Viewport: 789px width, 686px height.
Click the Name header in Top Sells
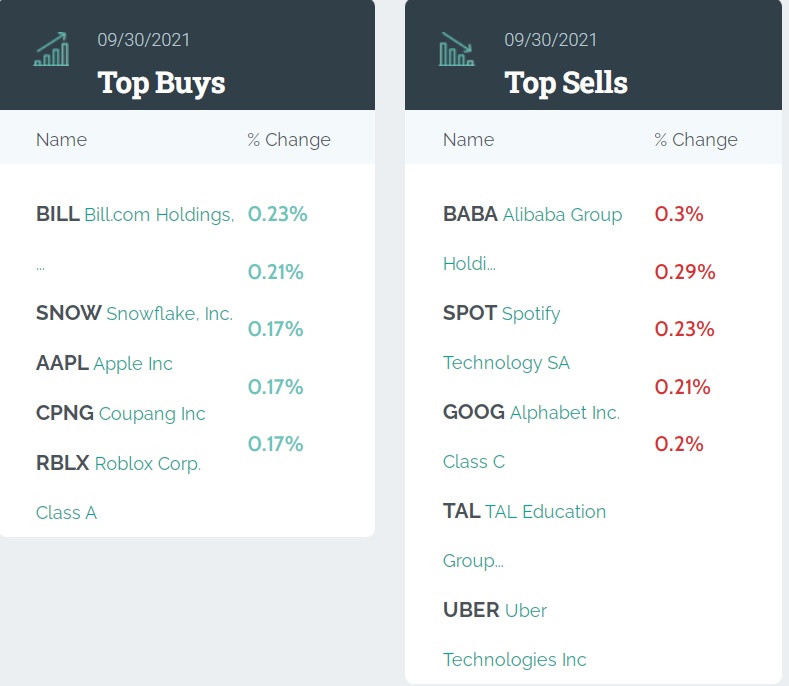tap(468, 140)
